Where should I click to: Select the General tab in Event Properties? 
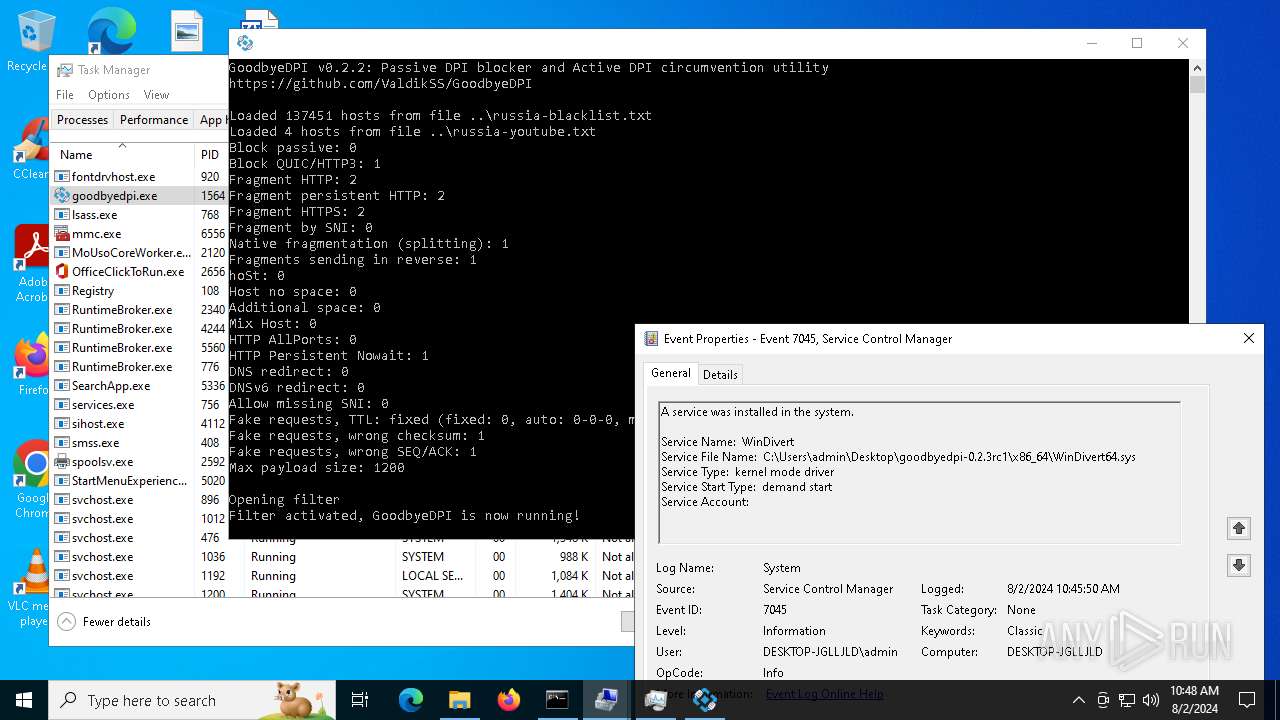tap(671, 373)
